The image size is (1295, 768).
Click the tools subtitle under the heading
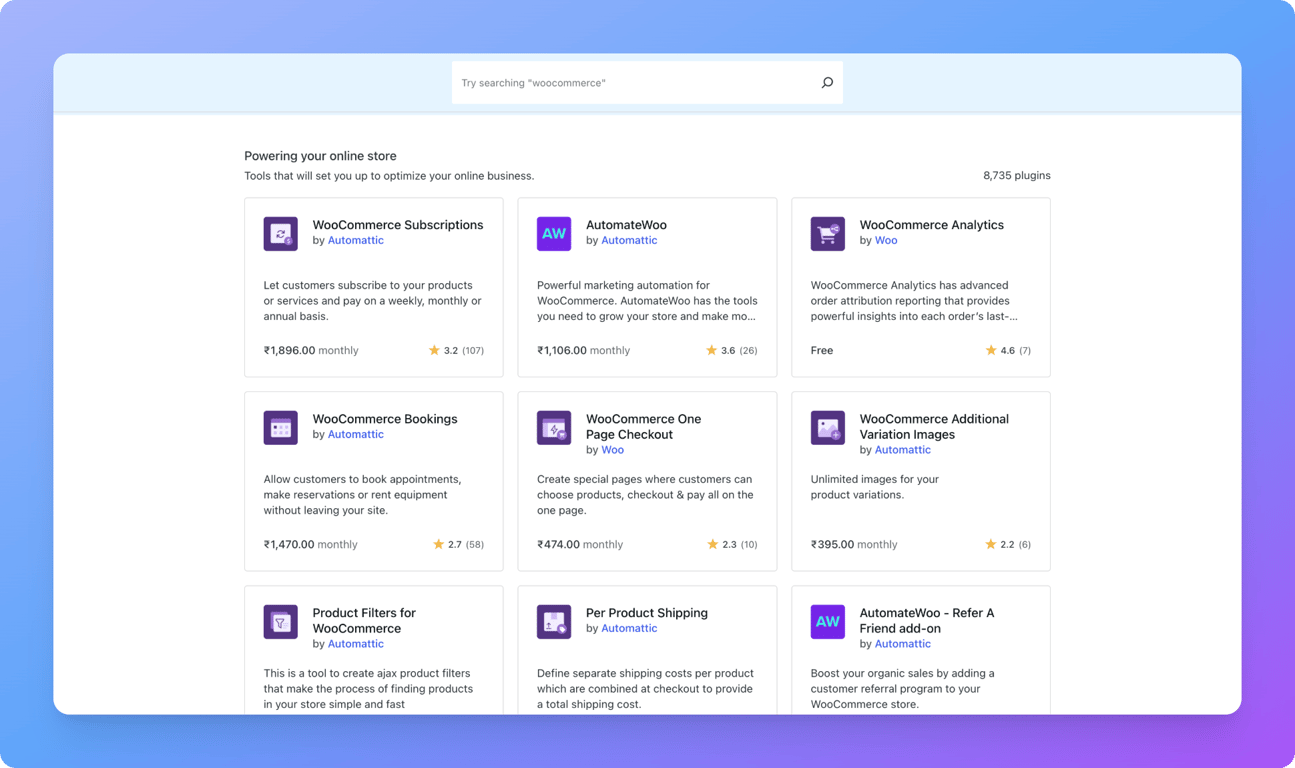point(389,176)
